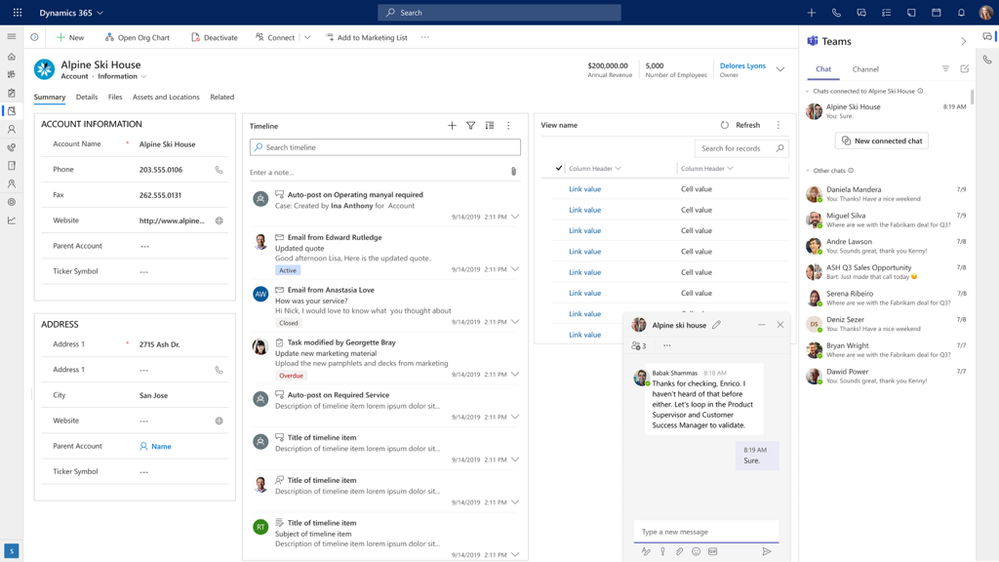Screen dimensions: 999x562
Task: Open website globe icon for alpine URL
Action: (x=219, y=220)
